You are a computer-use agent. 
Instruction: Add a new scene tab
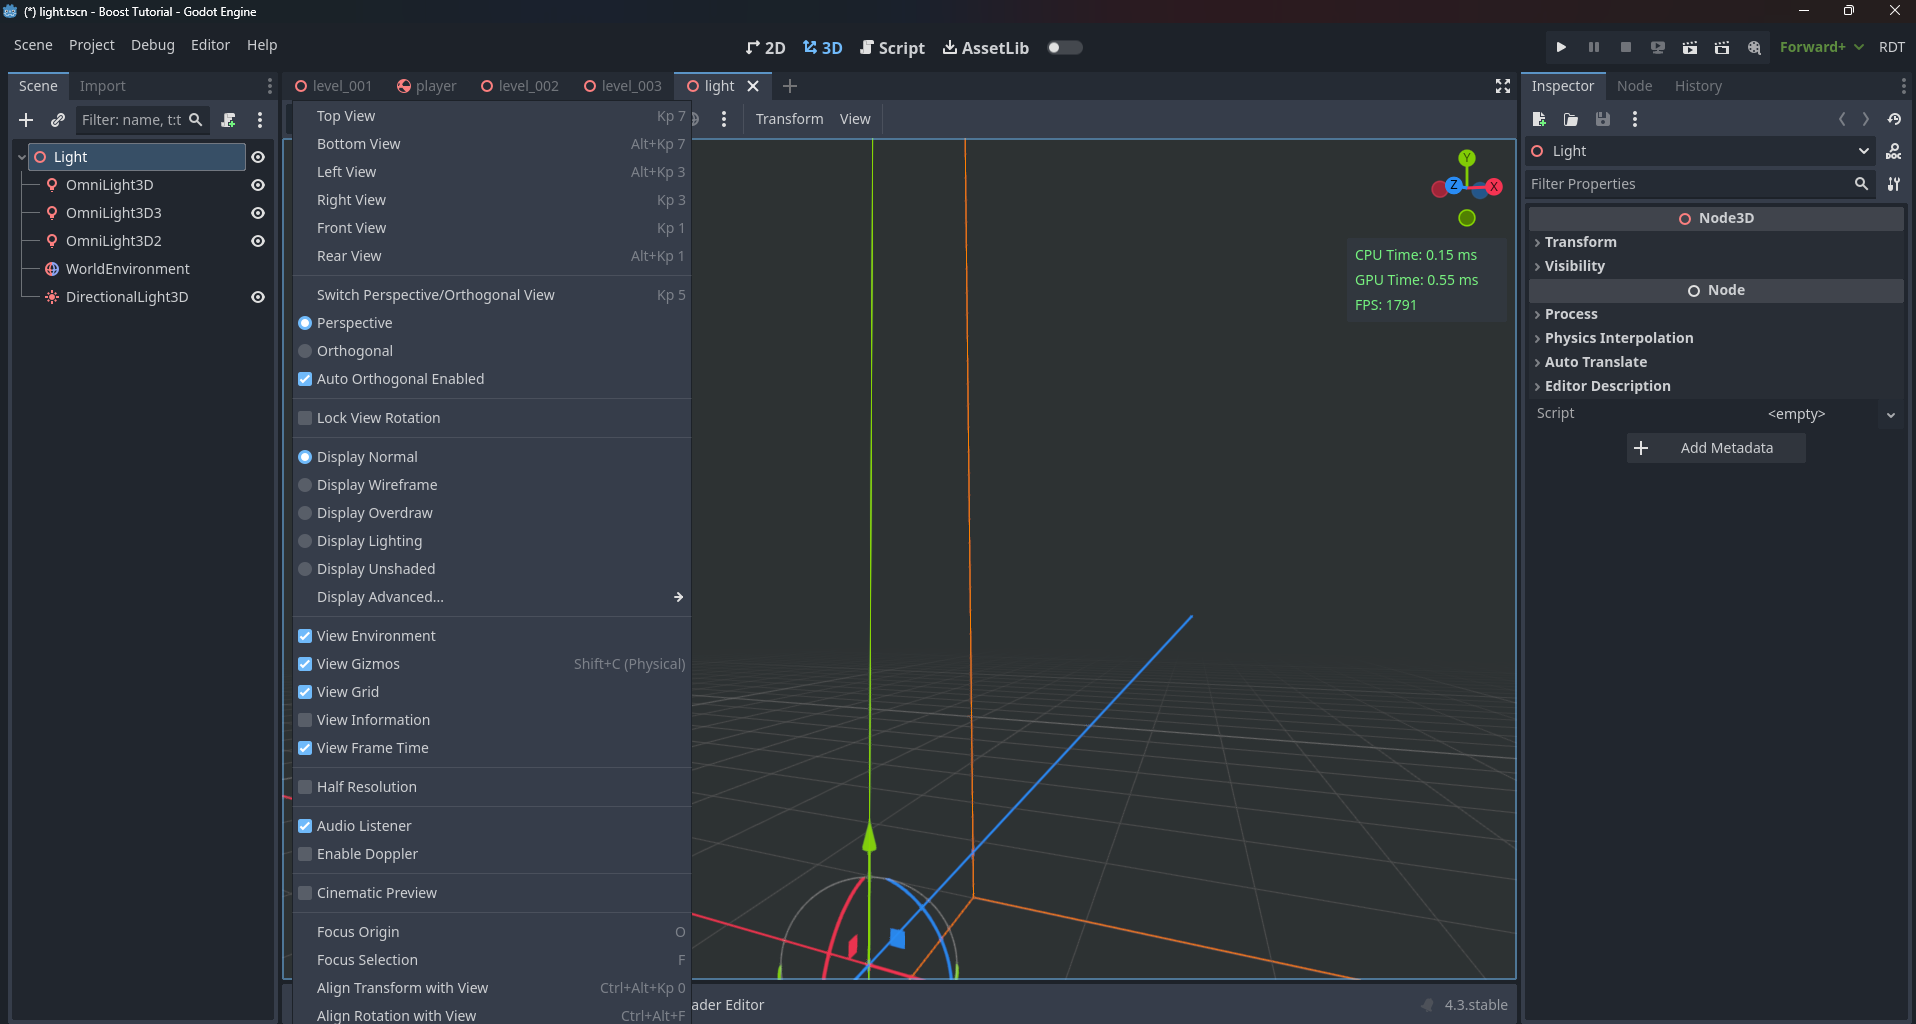coord(790,86)
